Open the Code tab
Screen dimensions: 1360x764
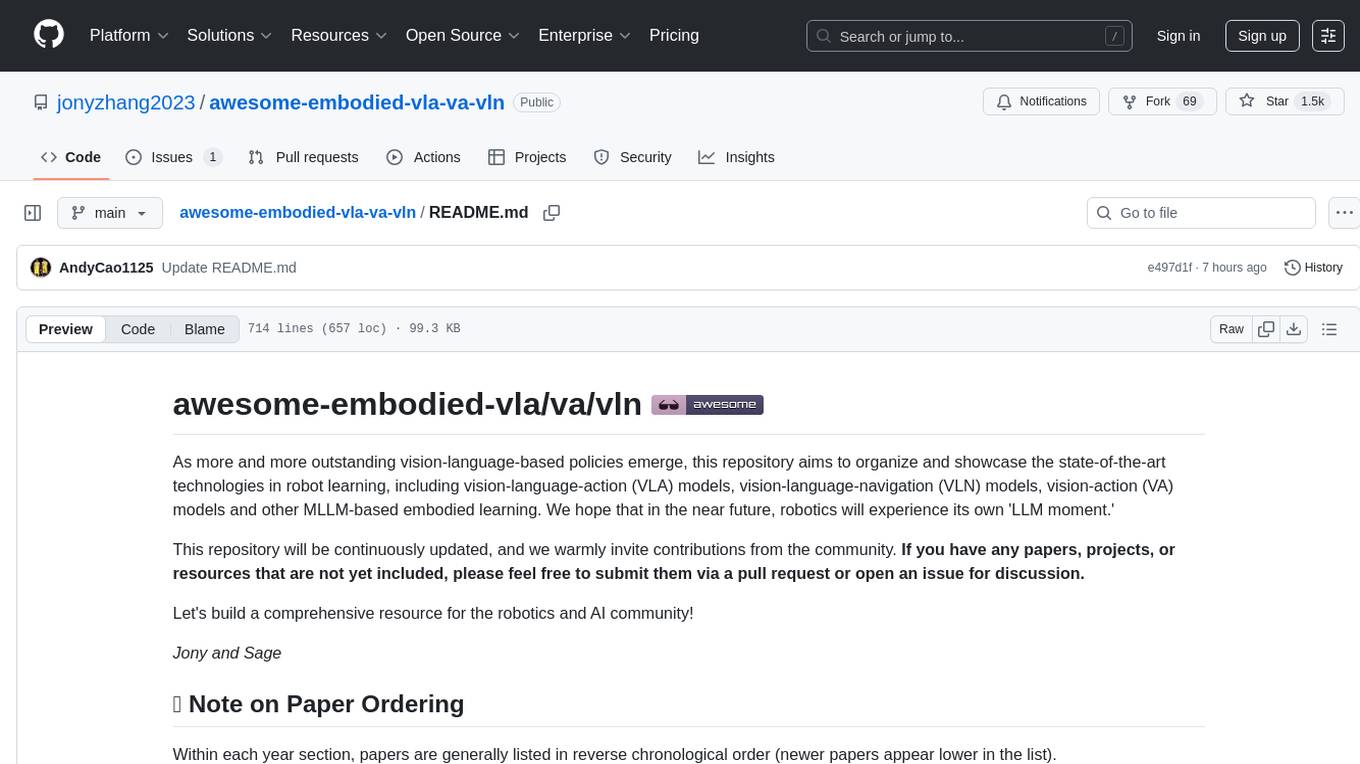pos(71,157)
